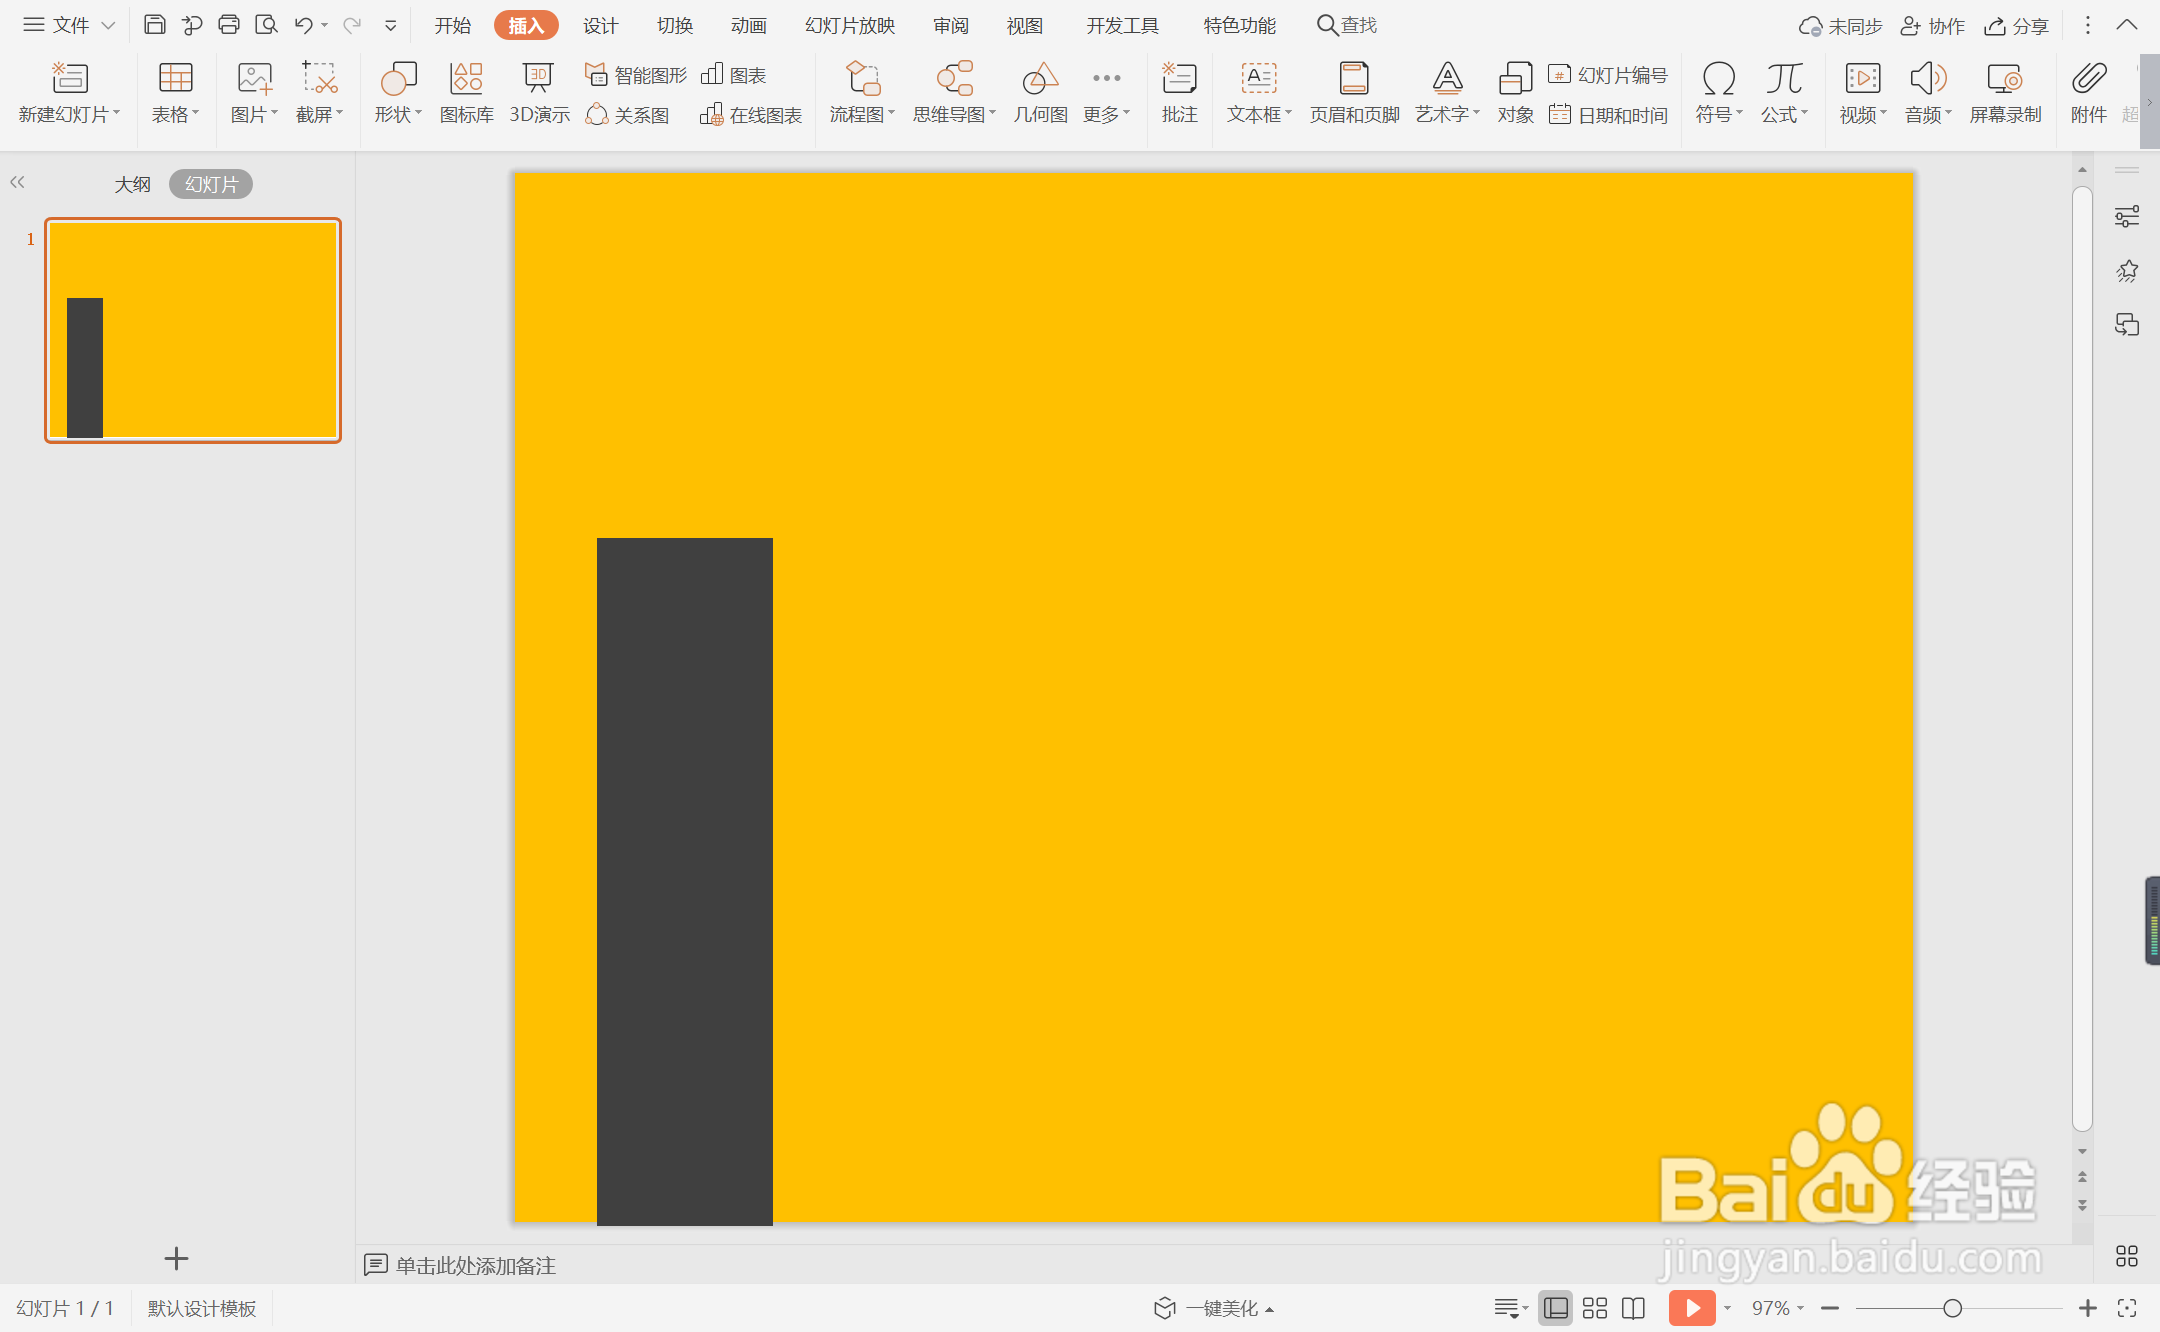Image resolution: width=2160 pixels, height=1332 pixels.
Task: Click the notes area 单击此处添加备注
Action: point(475,1265)
